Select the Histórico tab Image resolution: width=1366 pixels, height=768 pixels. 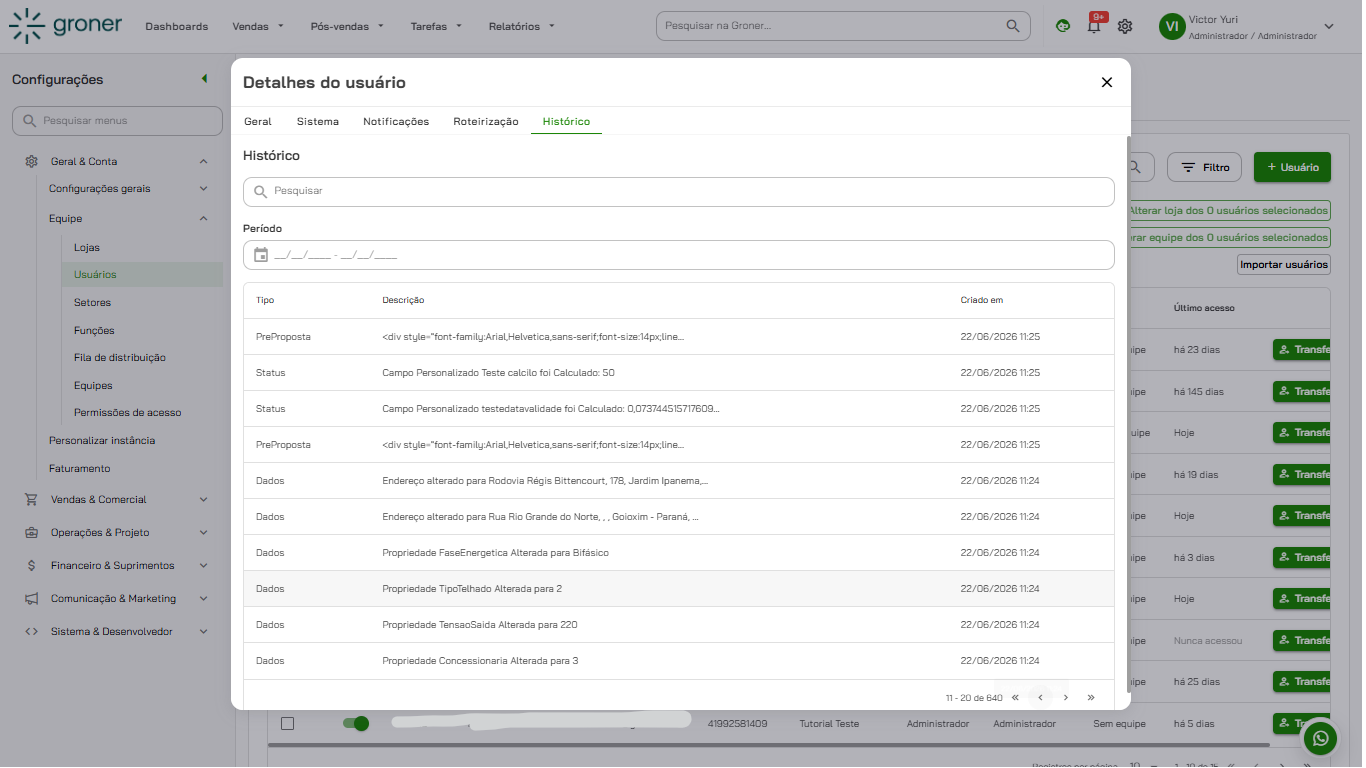point(566,121)
